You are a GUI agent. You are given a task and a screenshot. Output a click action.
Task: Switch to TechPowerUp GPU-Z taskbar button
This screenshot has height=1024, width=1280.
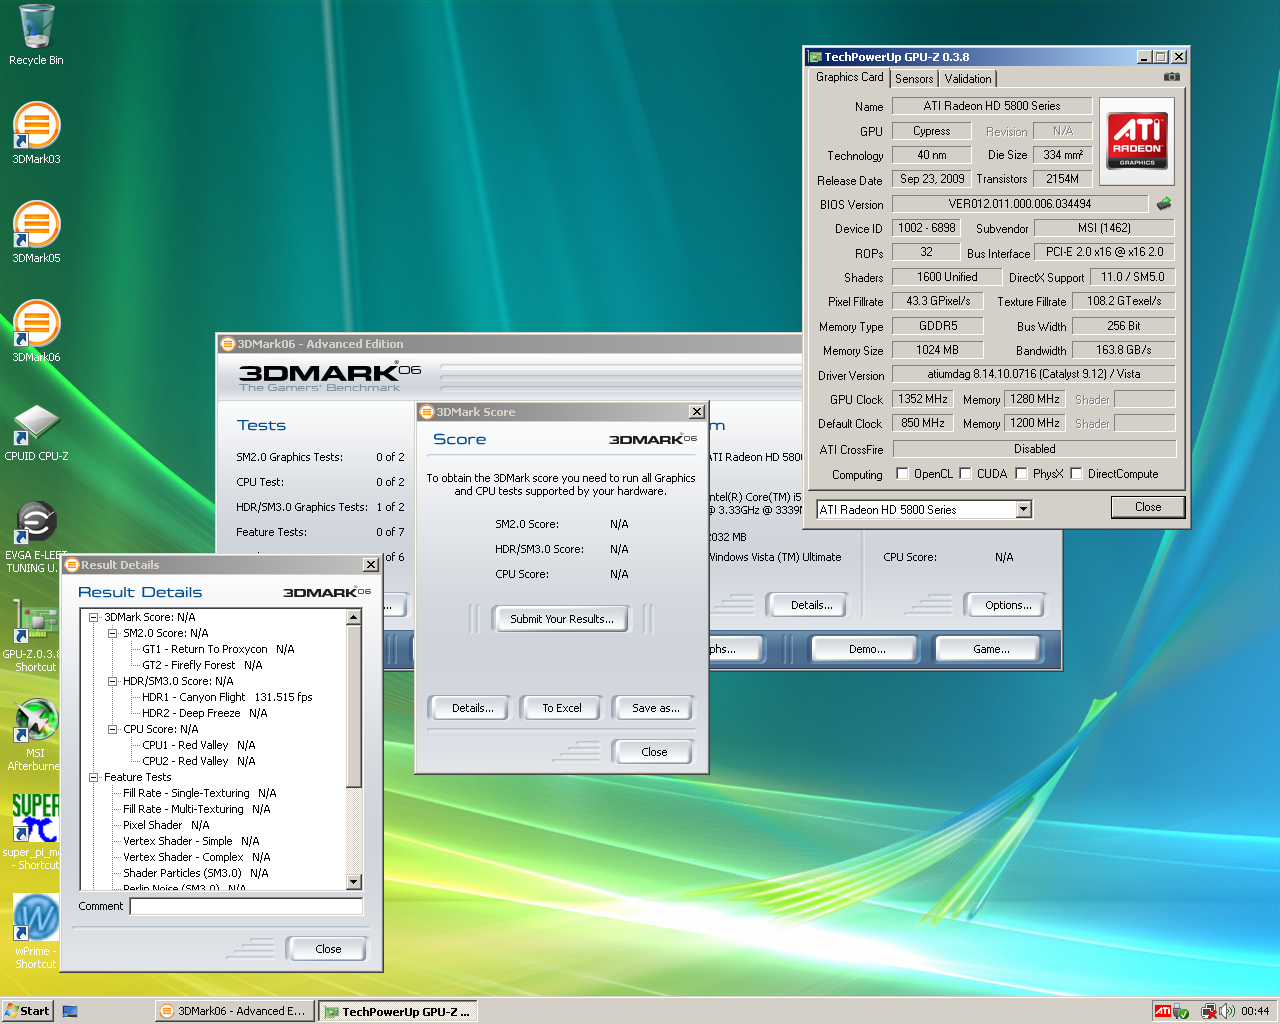click(x=397, y=1011)
